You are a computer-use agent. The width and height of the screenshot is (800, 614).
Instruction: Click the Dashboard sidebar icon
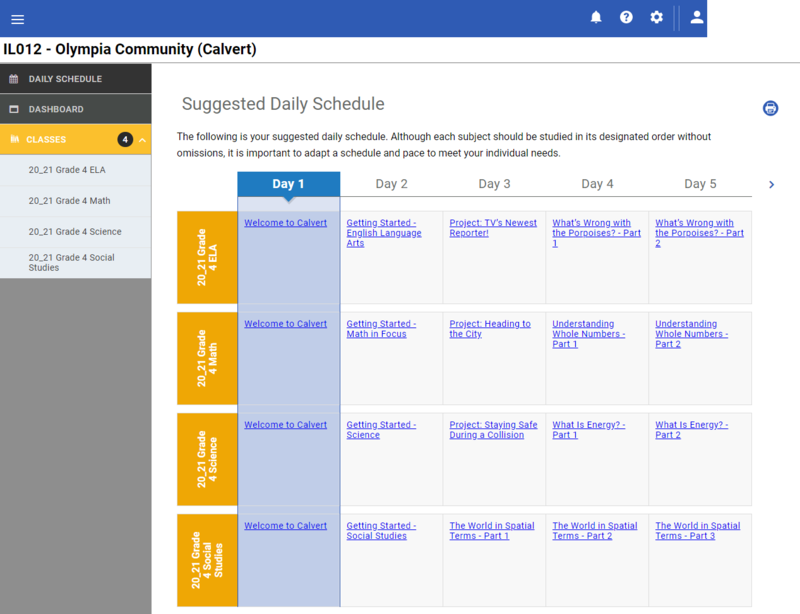[14, 109]
